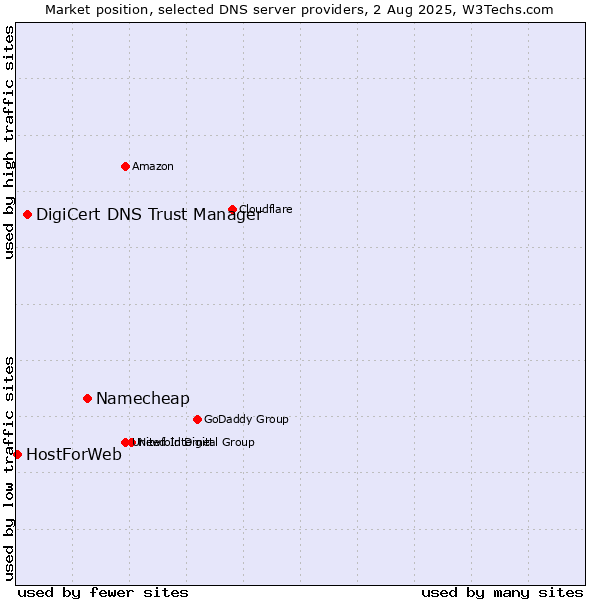
Task: Click the GoDaddy Group red marker
Action: 197,419
